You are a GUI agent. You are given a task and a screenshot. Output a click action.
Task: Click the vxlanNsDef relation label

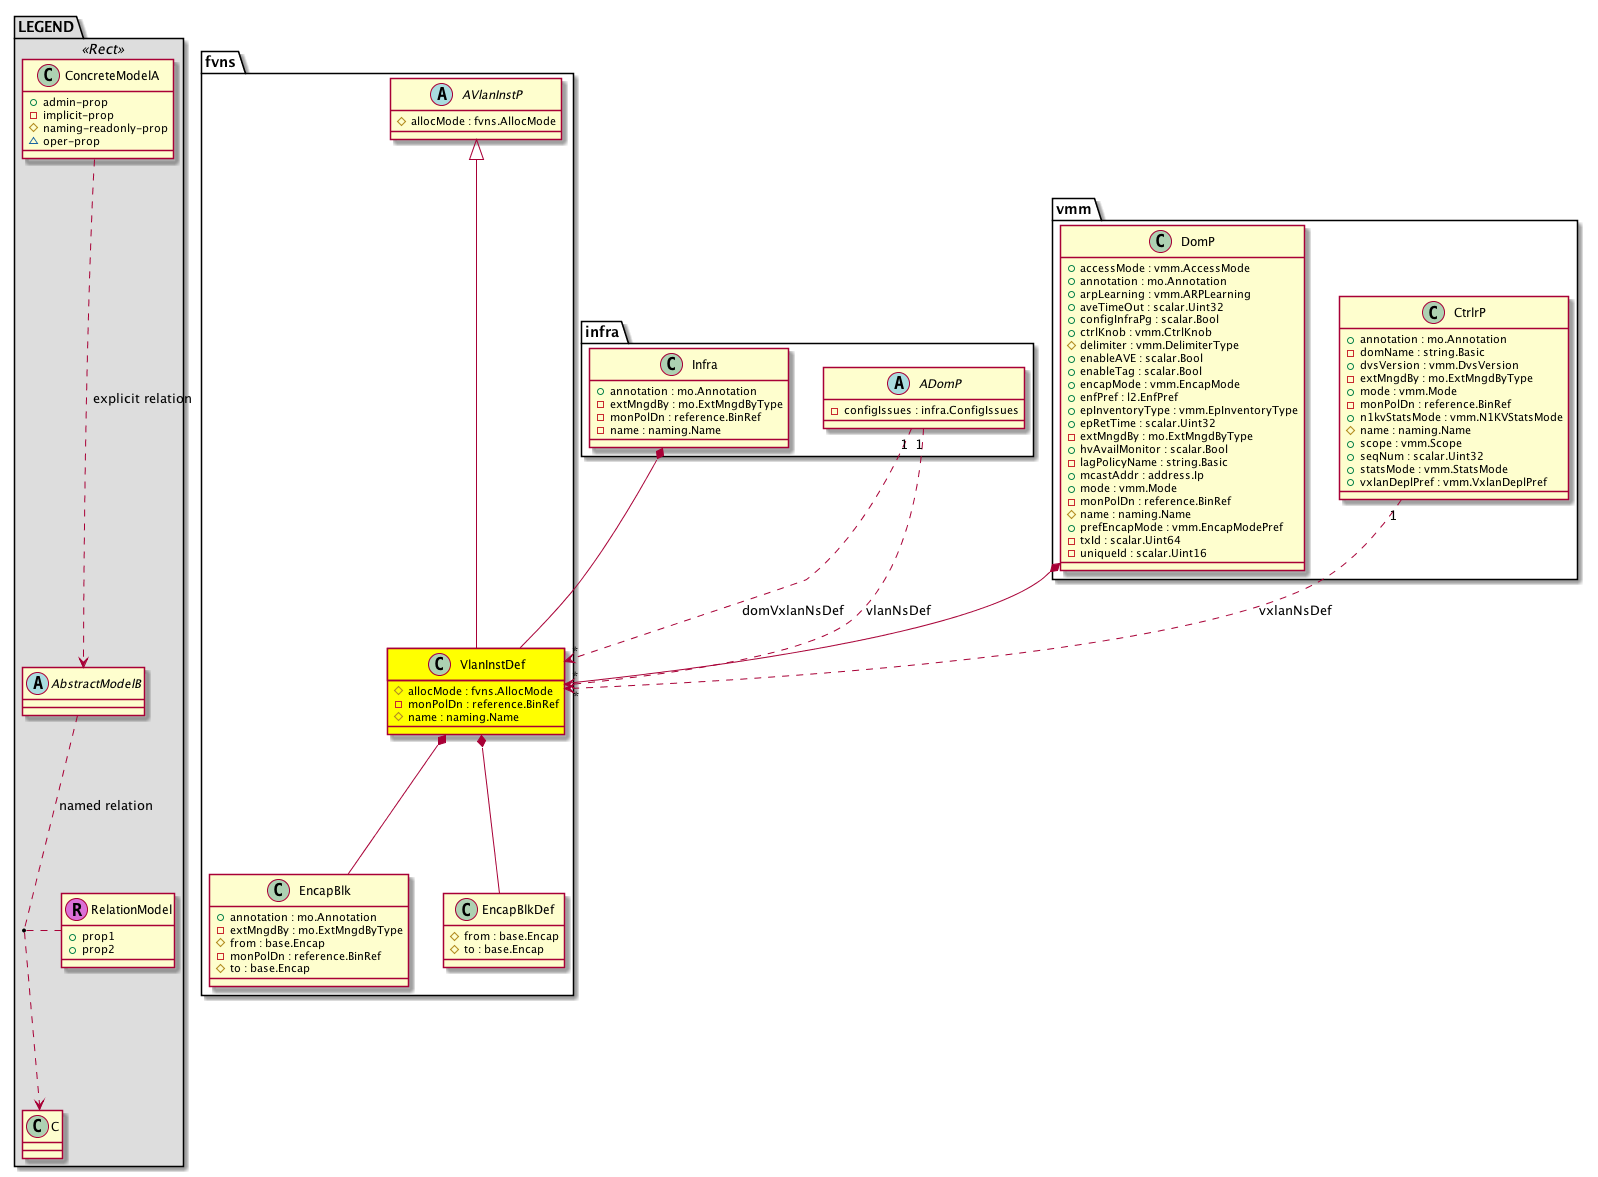(1295, 610)
